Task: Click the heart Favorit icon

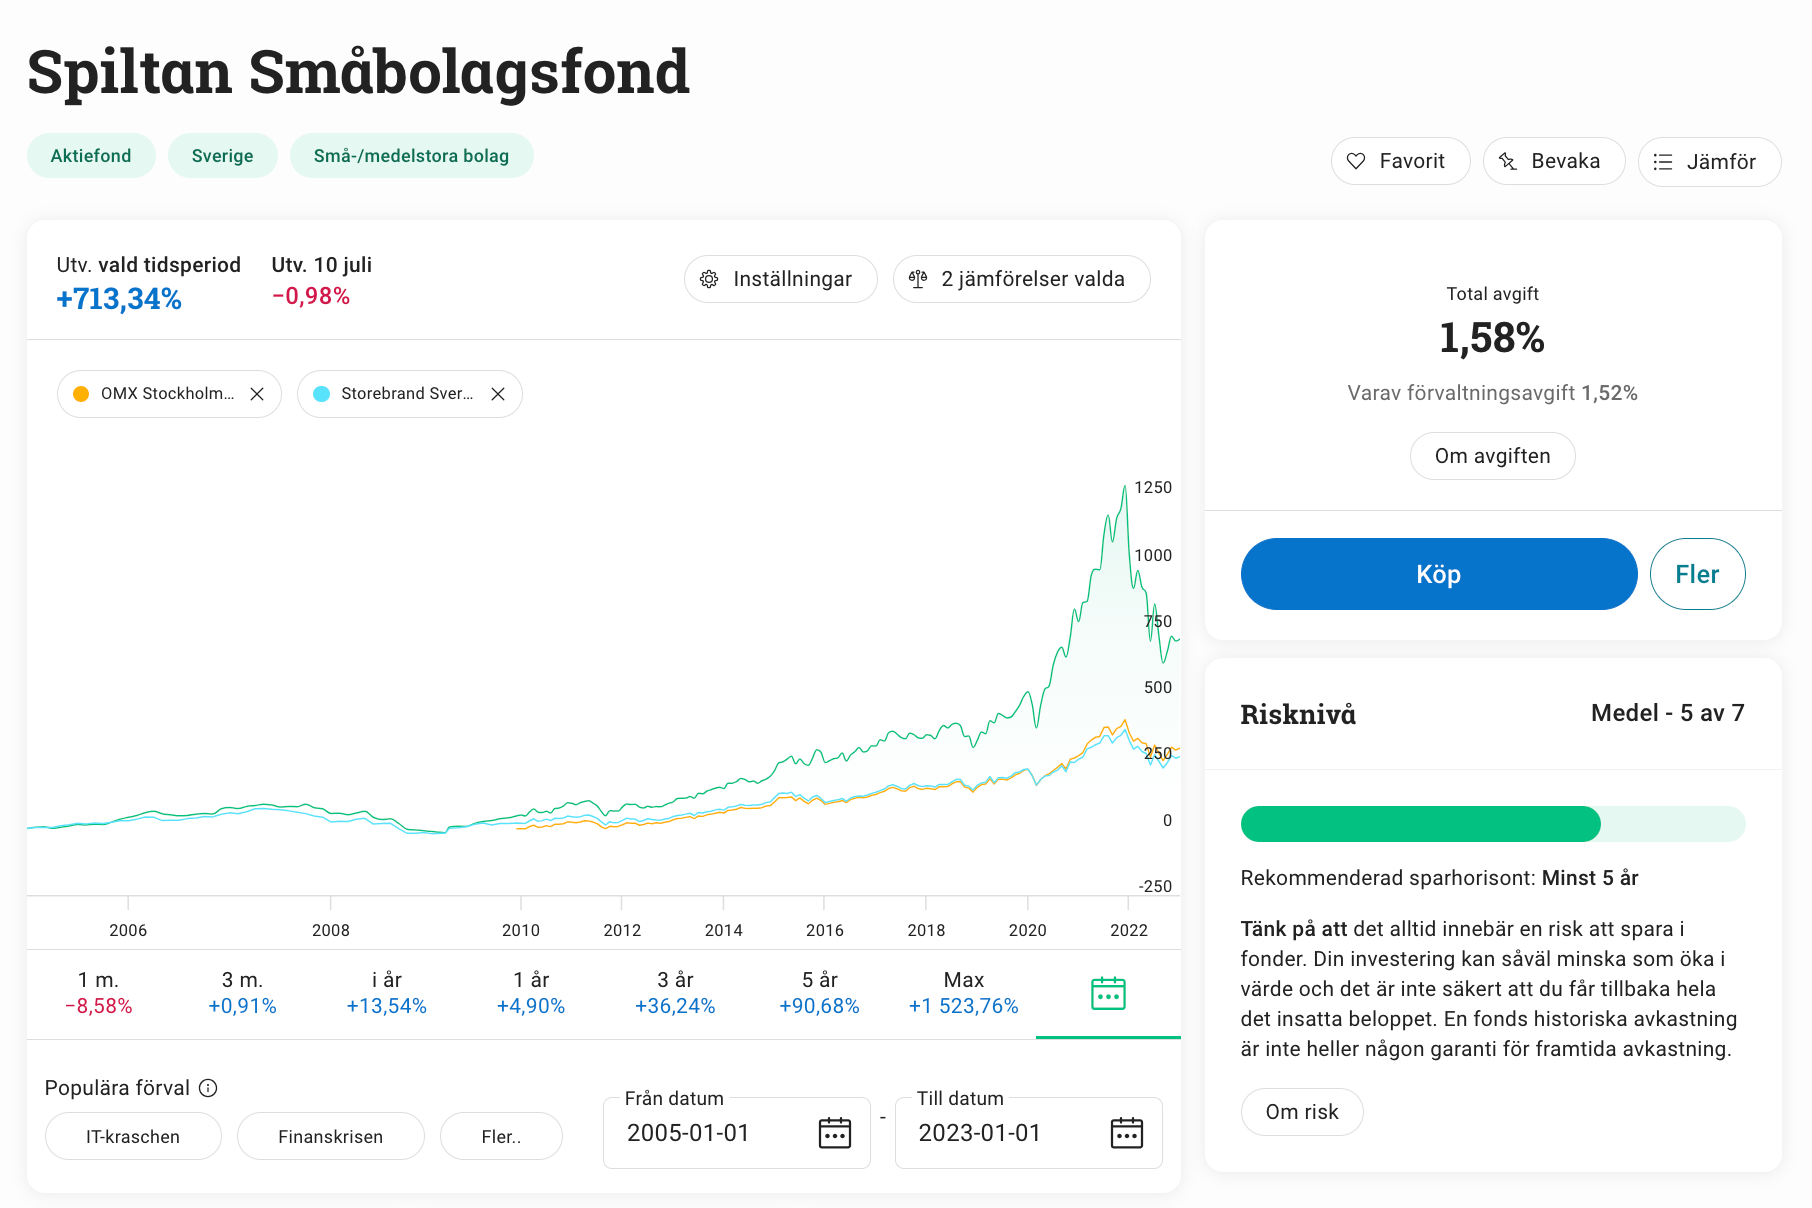Action: click(x=1356, y=161)
